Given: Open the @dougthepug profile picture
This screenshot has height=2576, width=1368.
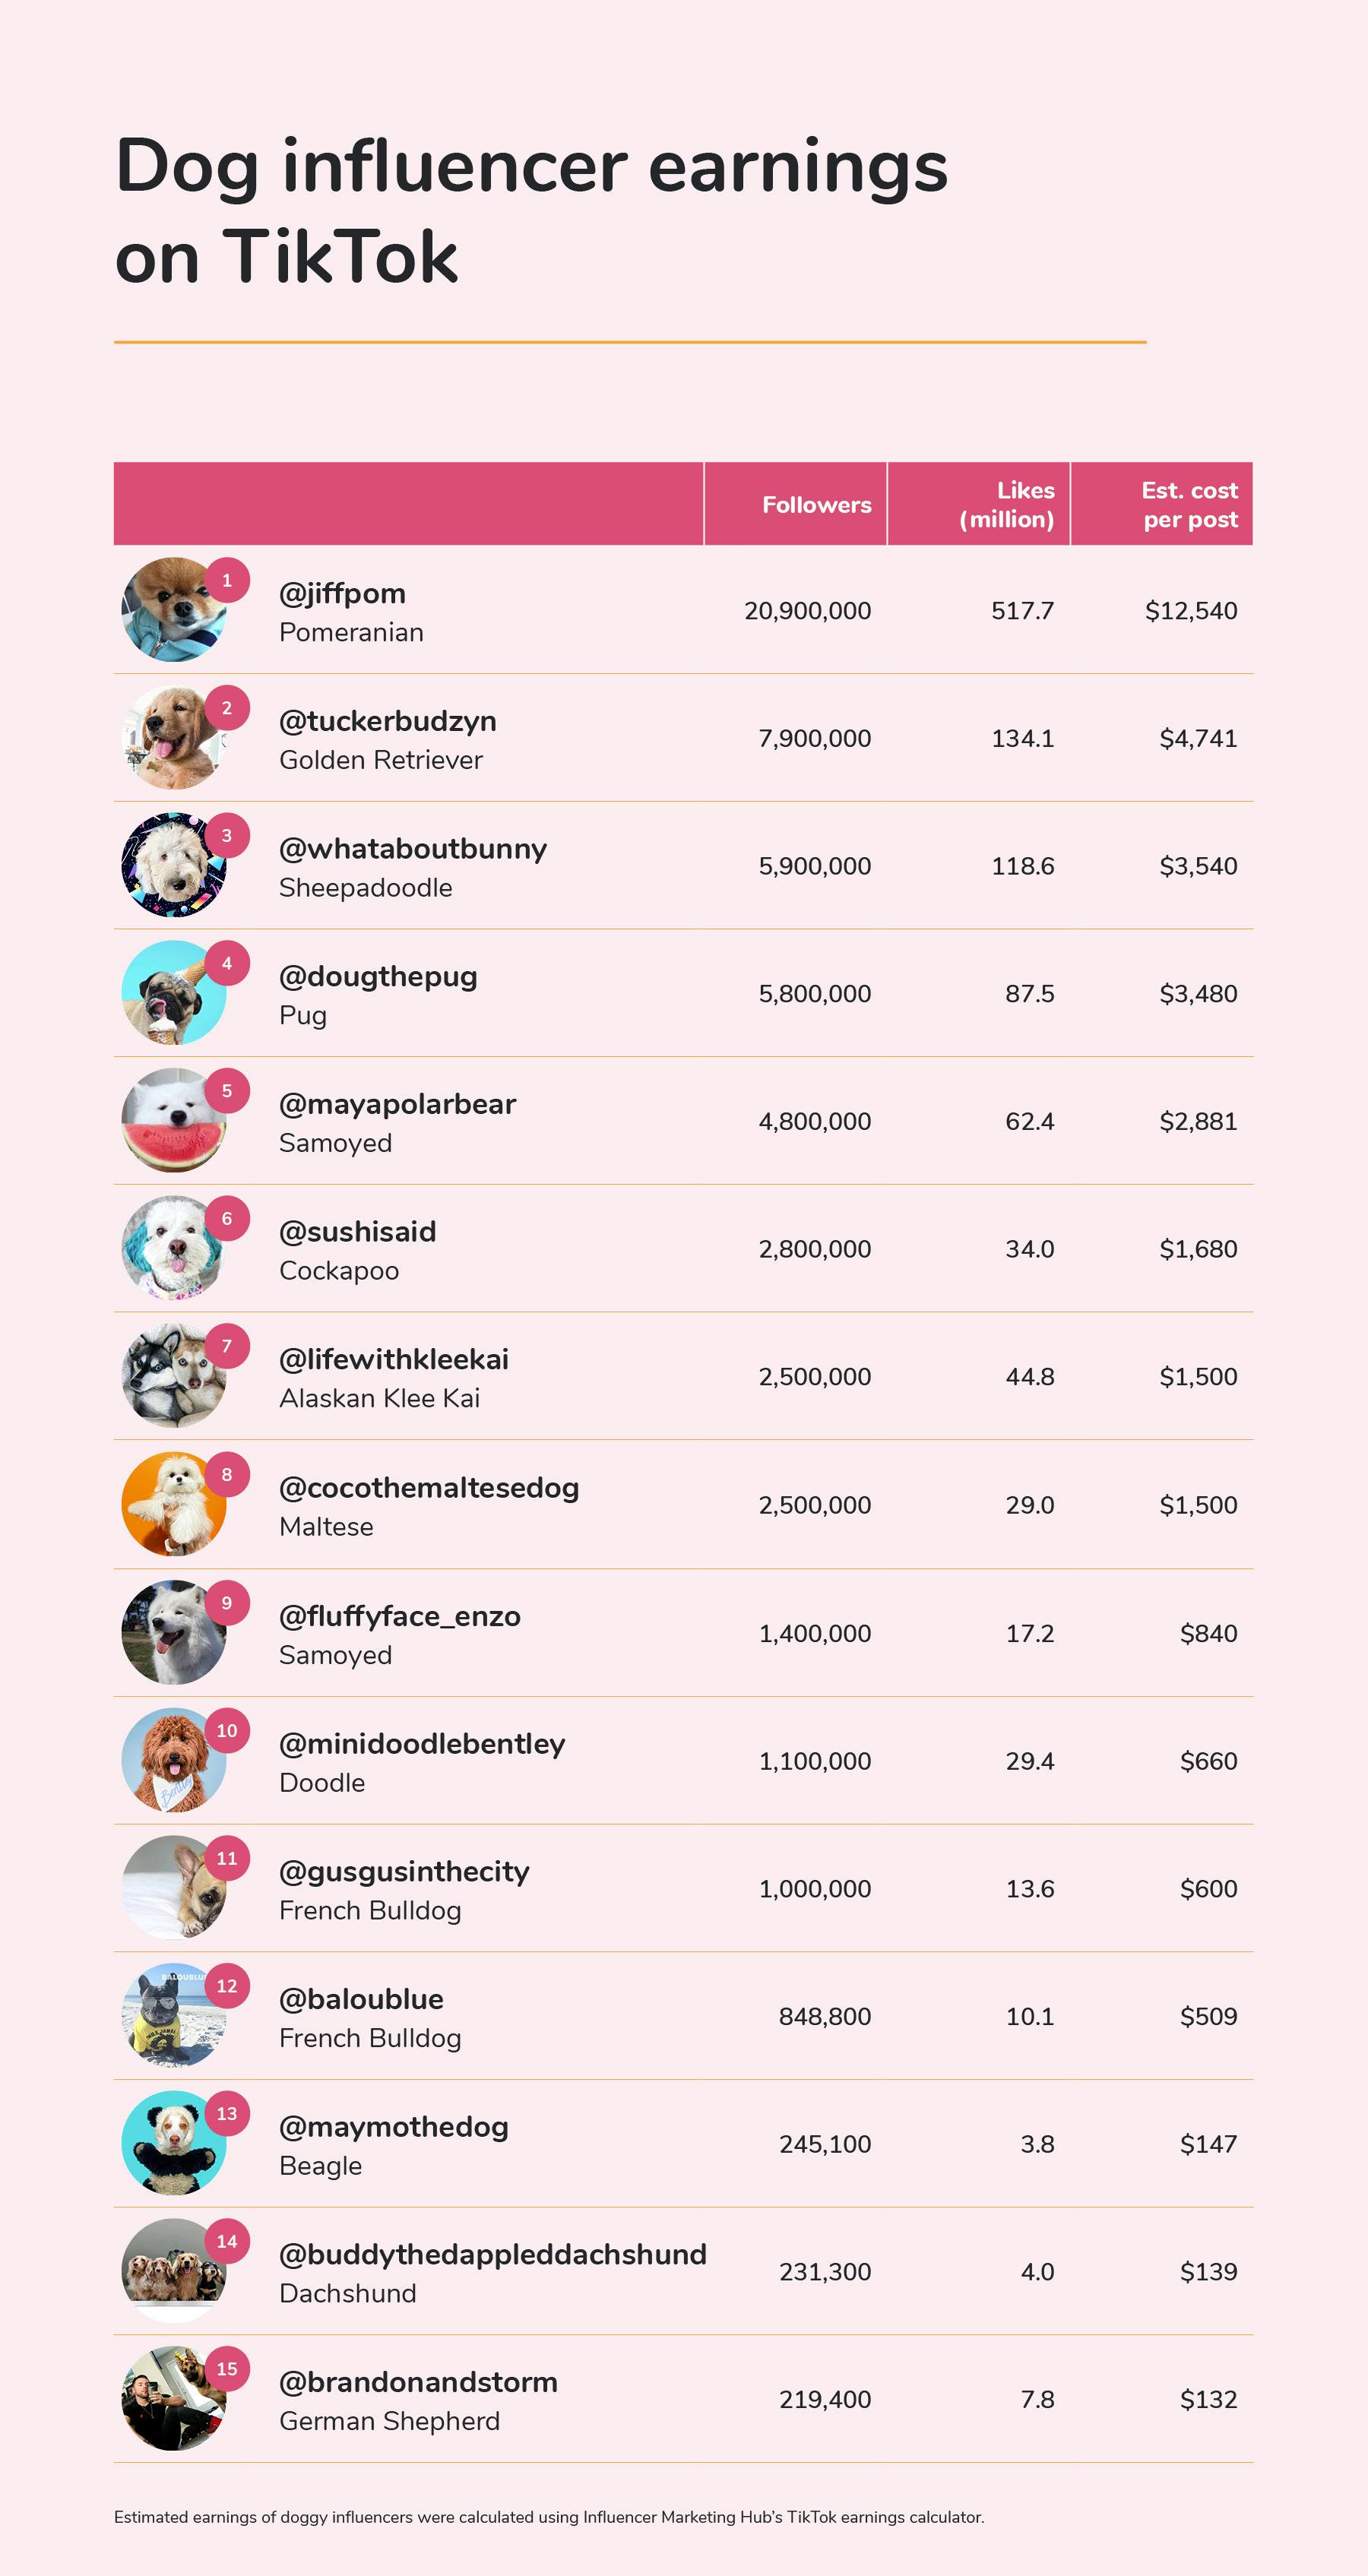Looking at the screenshot, I should tap(172, 994).
